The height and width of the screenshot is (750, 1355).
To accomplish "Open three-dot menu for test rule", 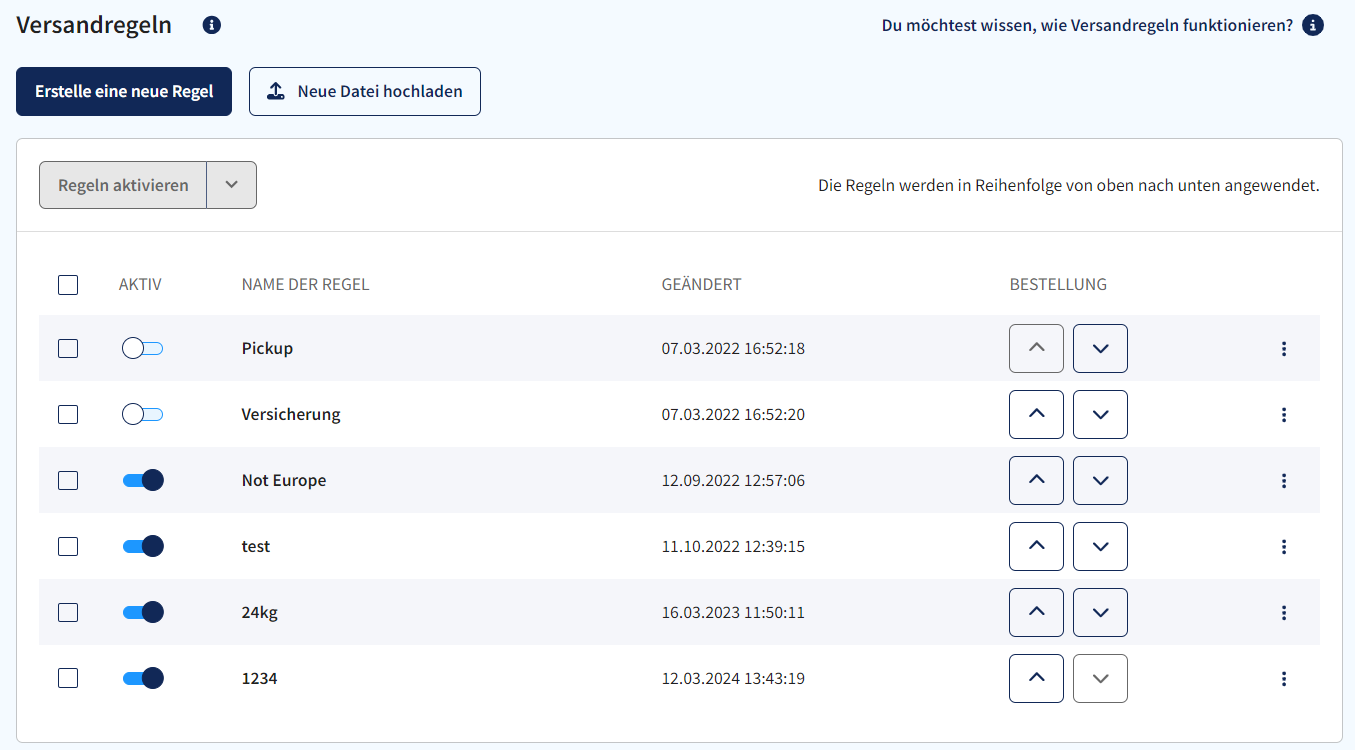I will pyautogui.click(x=1284, y=547).
